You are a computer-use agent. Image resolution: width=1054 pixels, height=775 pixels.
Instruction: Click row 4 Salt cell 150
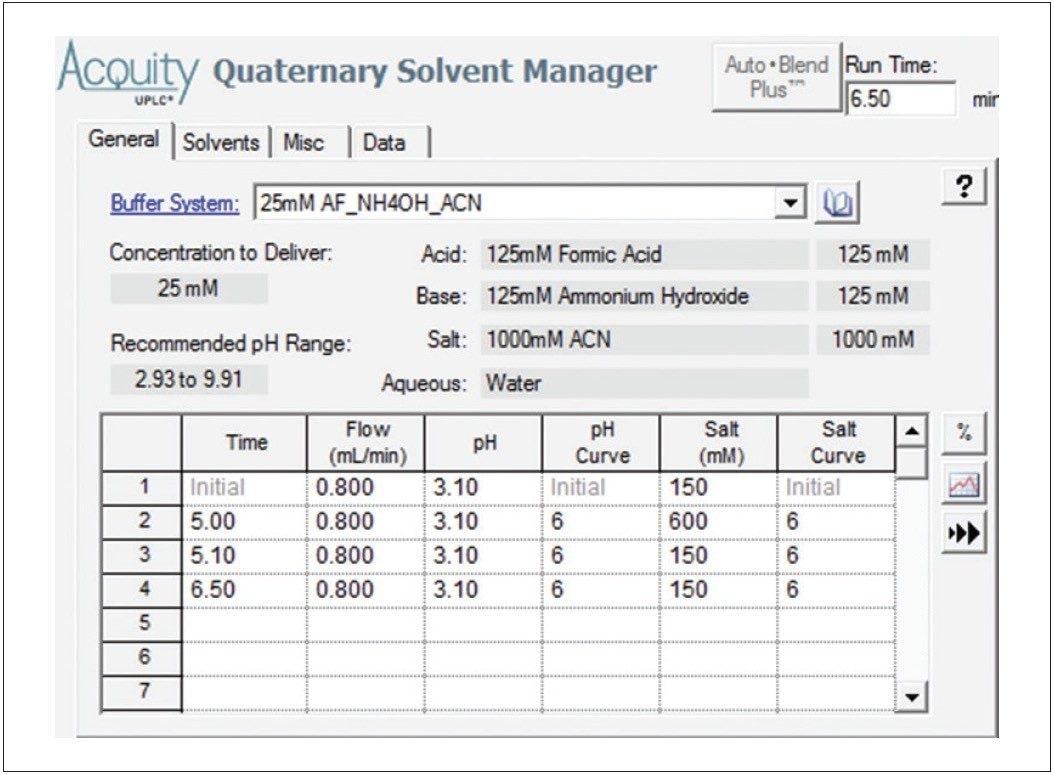pos(719,590)
